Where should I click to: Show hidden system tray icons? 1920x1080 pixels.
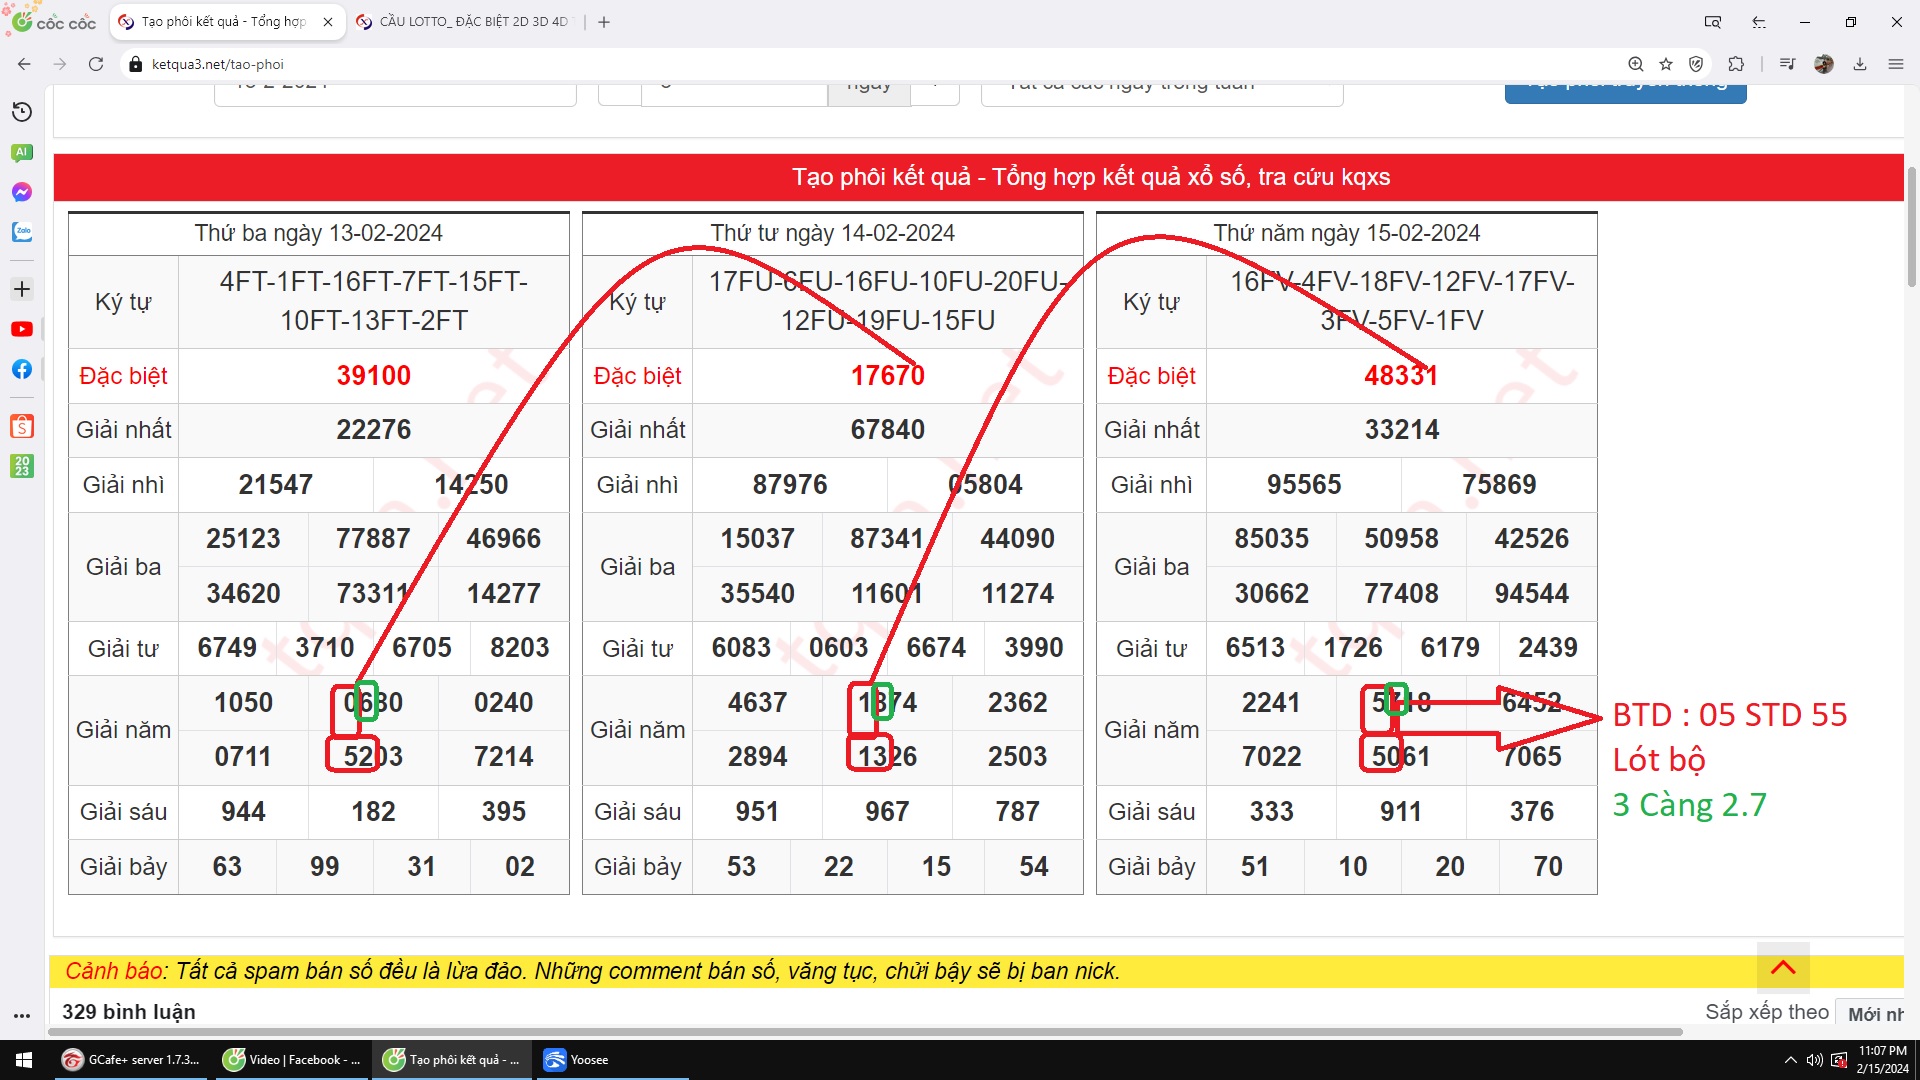1790,1060
